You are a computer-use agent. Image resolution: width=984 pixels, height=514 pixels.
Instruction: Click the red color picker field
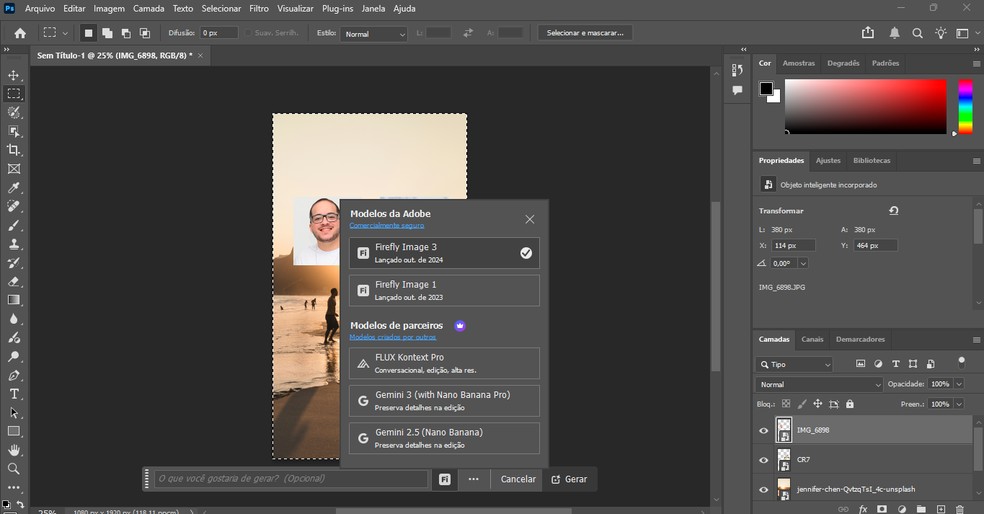[865, 106]
